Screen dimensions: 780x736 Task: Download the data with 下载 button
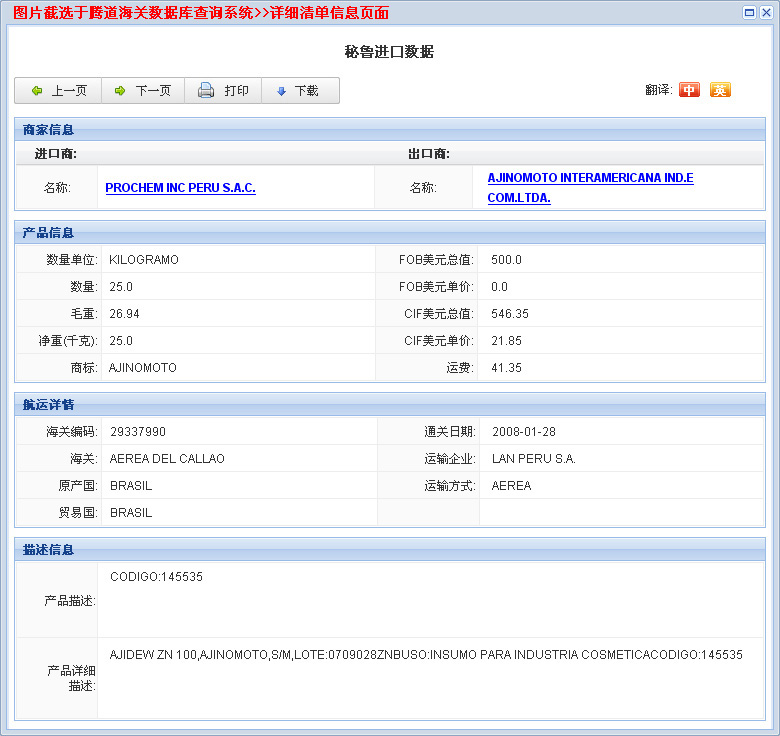coord(297,91)
